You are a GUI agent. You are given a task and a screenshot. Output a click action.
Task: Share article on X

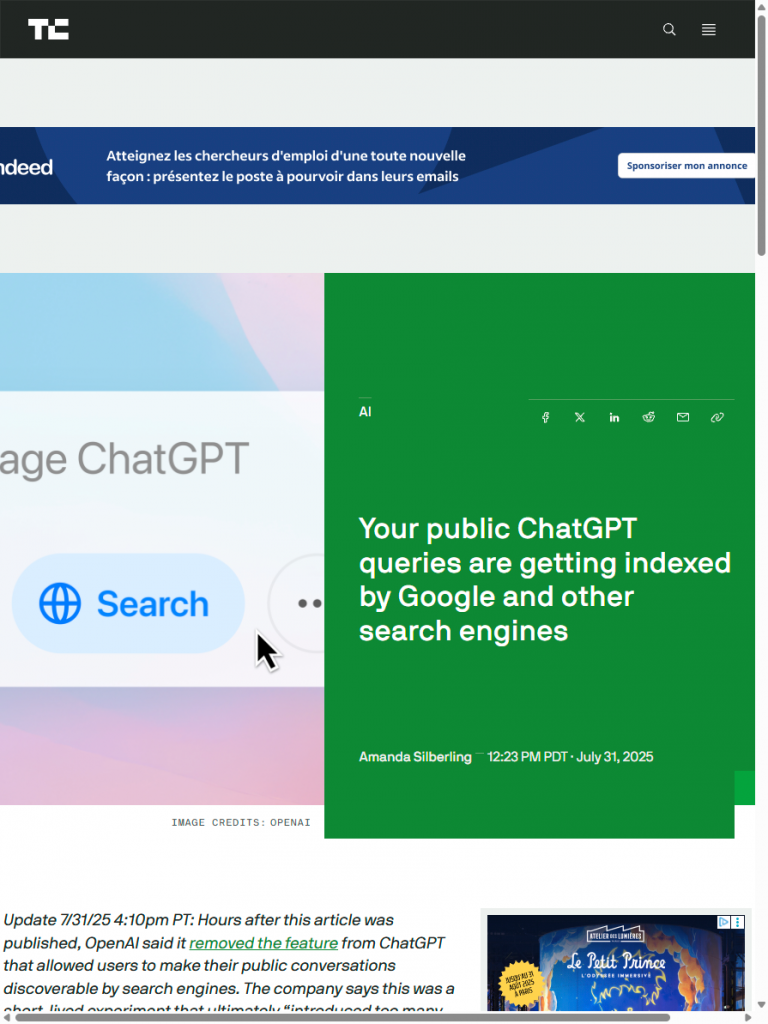[x=580, y=417]
